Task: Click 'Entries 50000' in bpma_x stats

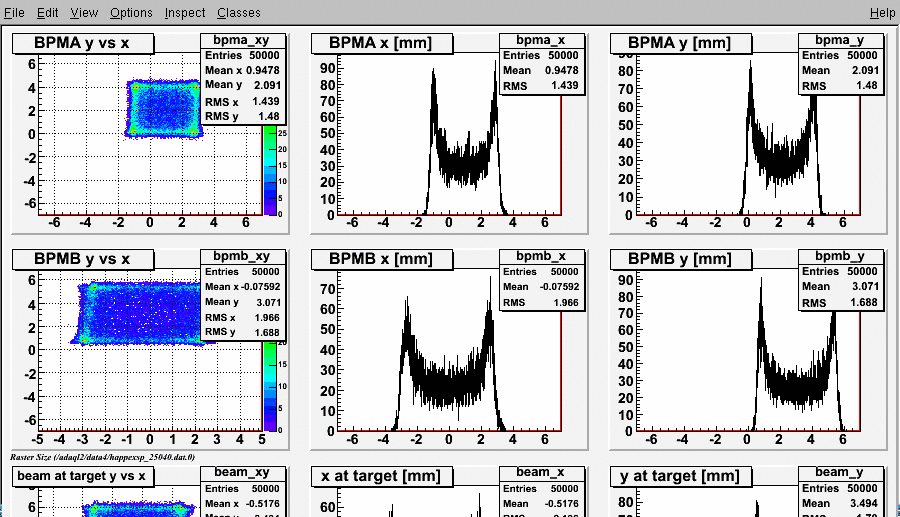Action: [541, 55]
